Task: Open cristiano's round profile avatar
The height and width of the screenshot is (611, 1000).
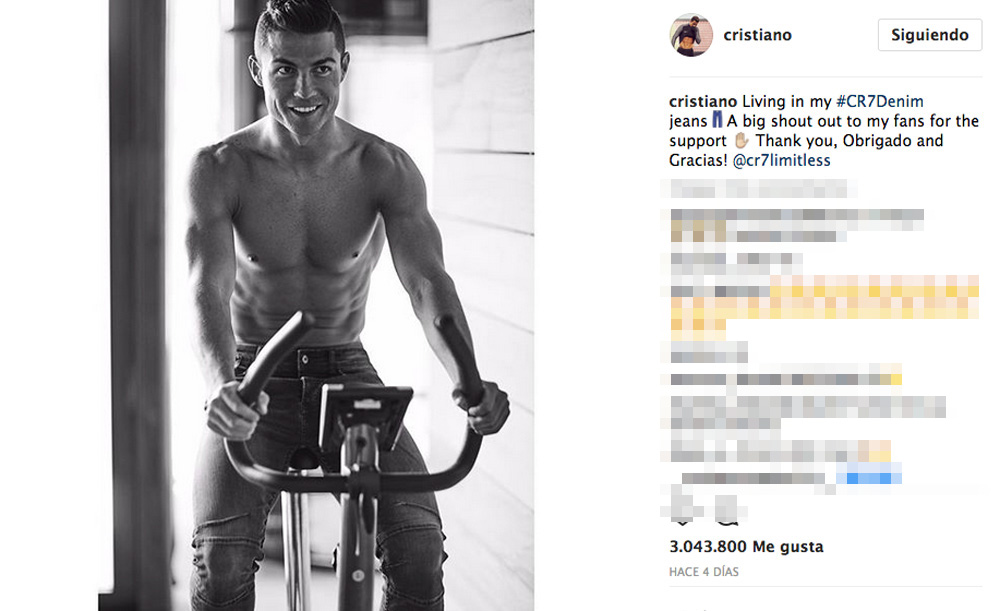Action: click(691, 35)
